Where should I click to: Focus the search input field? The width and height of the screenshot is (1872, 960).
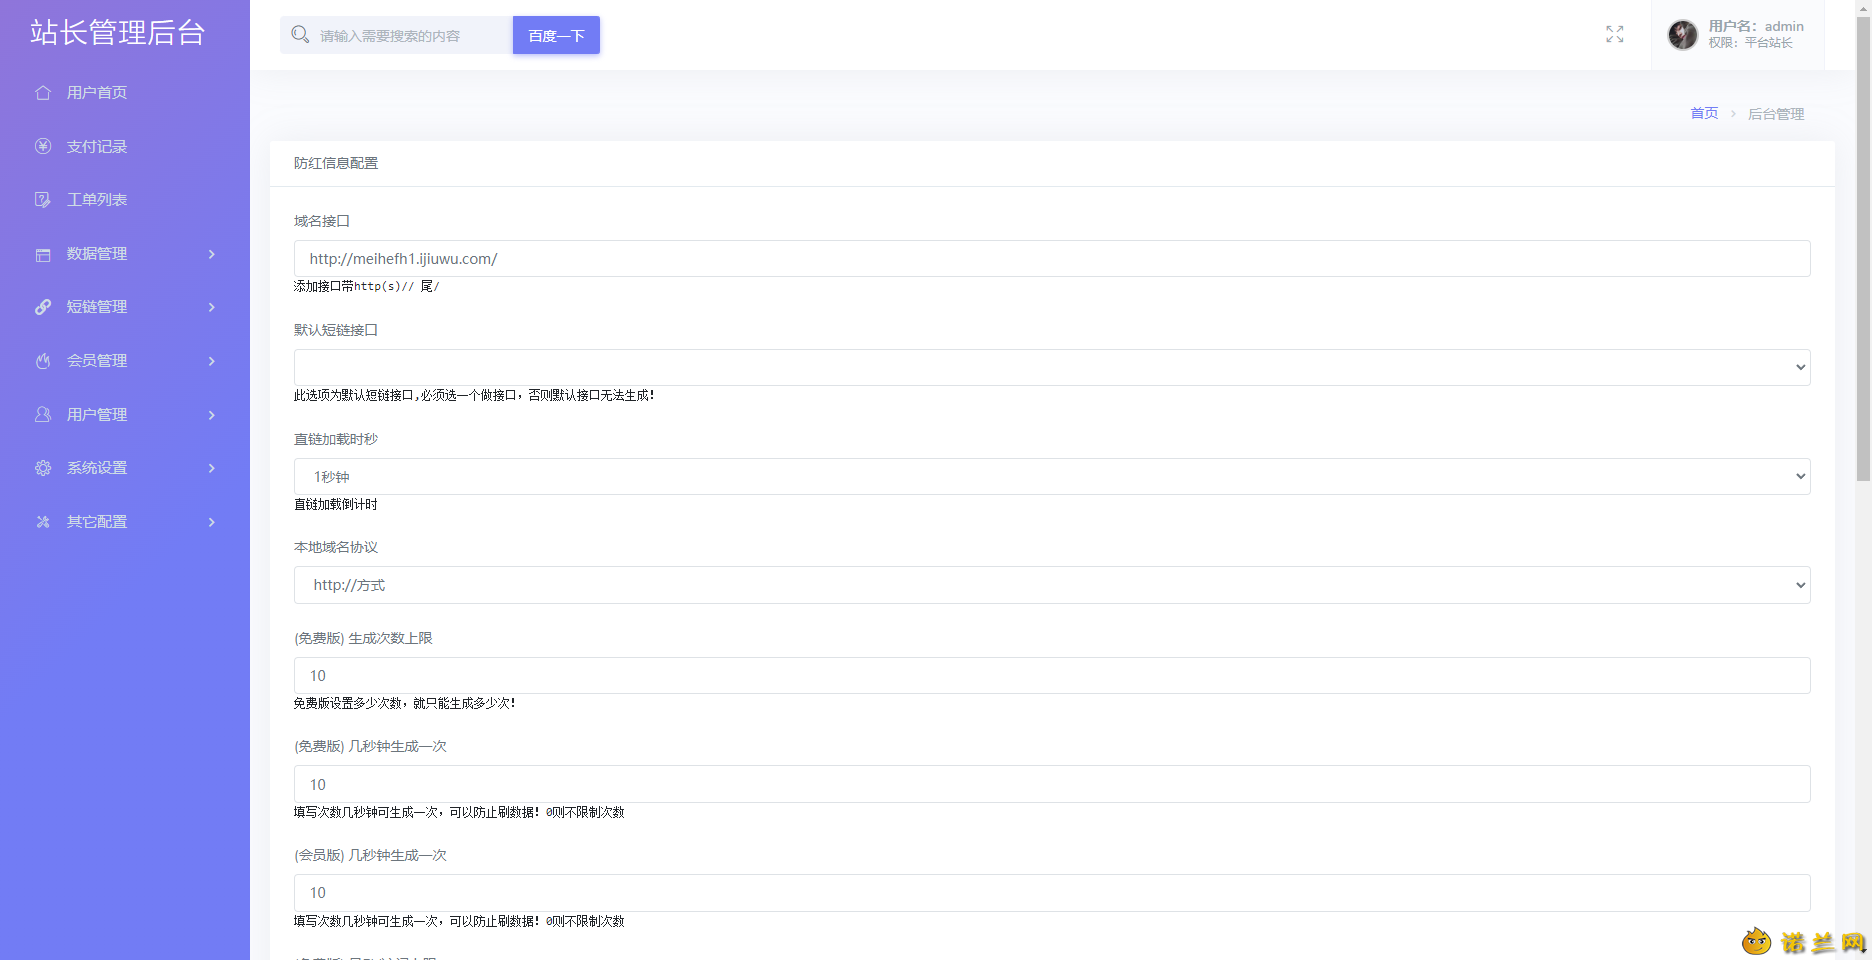pos(413,35)
